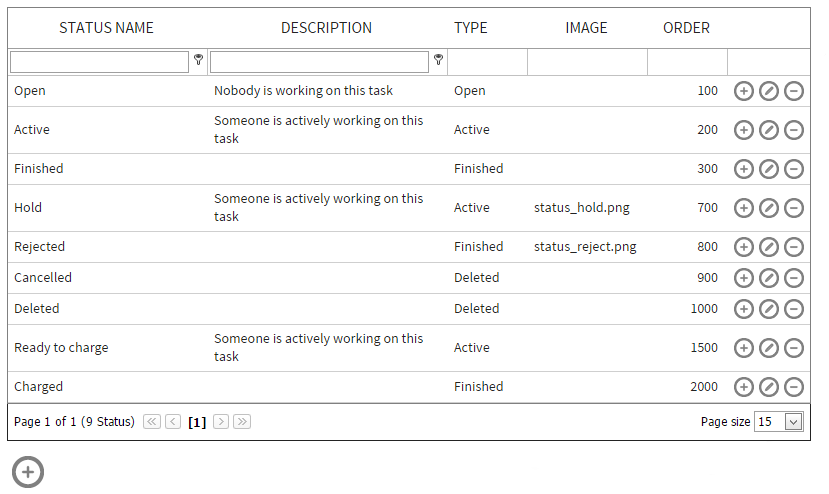Go to the next page
Image resolution: width=829 pixels, height=494 pixels.
[221, 422]
